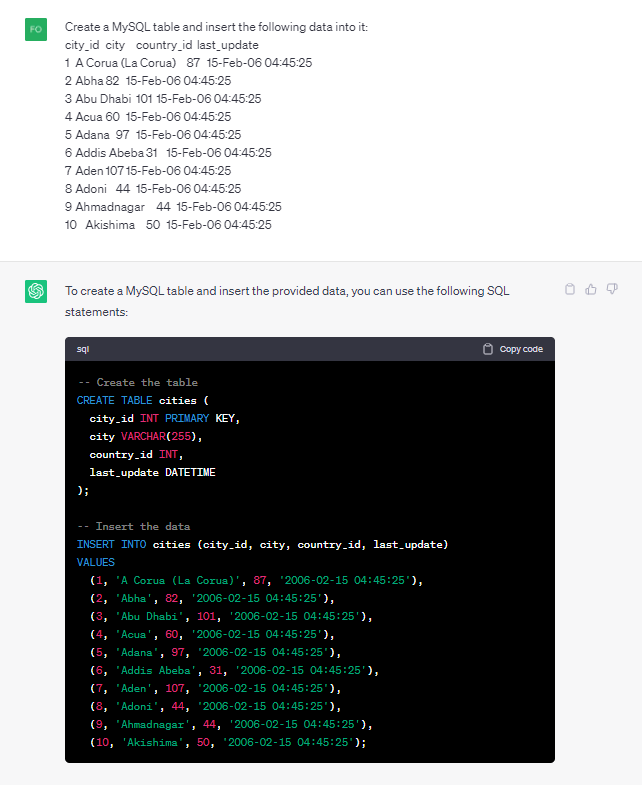Click the FO user avatar
The height and width of the screenshot is (785, 642).
[36, 29]
